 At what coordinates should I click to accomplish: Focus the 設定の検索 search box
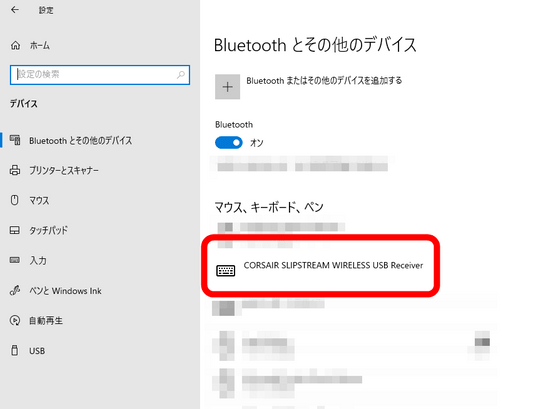tap(100, 75)
